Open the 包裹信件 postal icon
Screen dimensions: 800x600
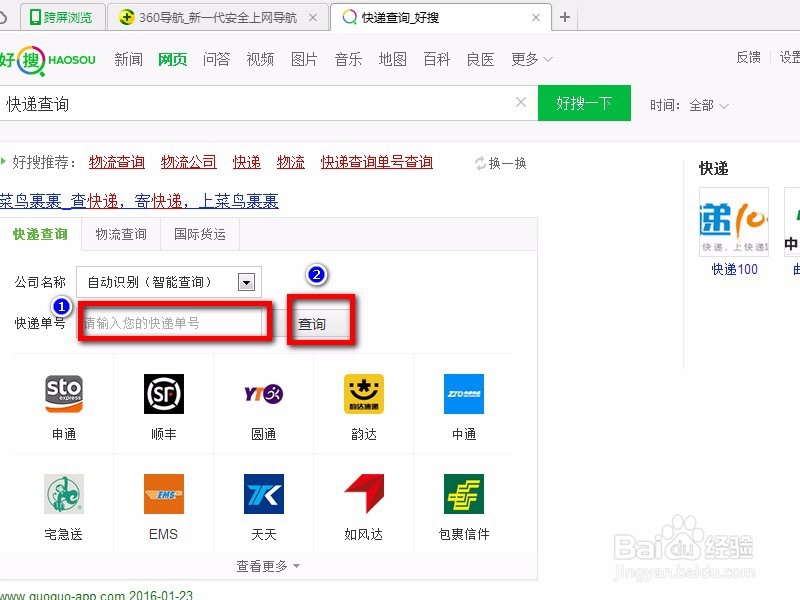point(464,494)
